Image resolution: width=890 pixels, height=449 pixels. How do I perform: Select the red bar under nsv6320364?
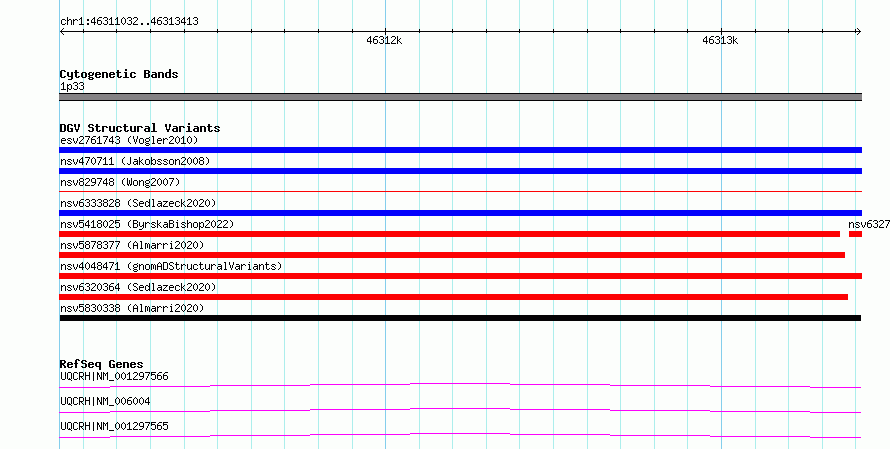click(454, 297)
